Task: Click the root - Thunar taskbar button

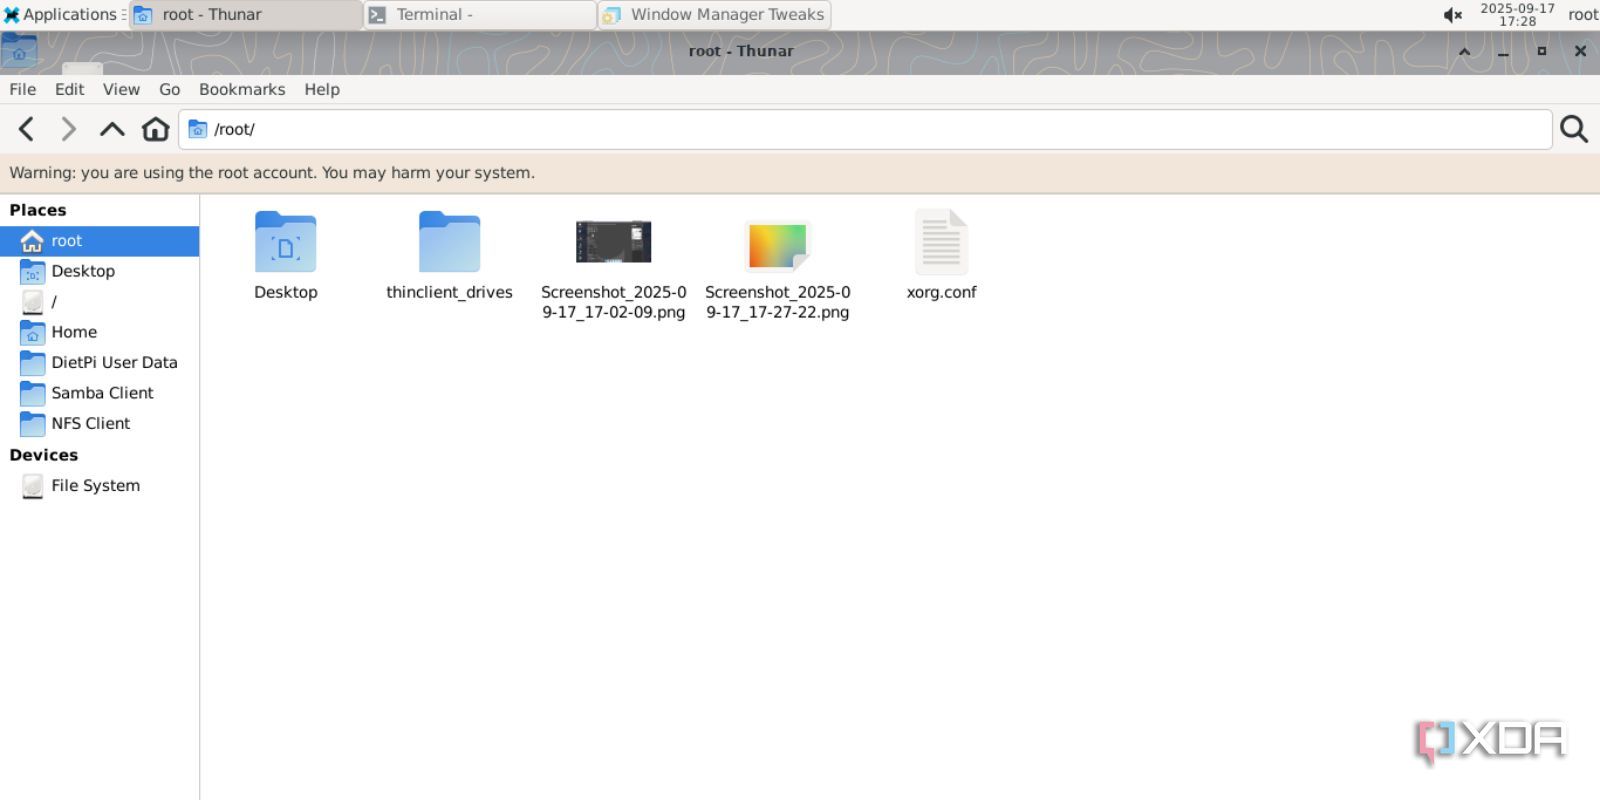Action: 246,14
